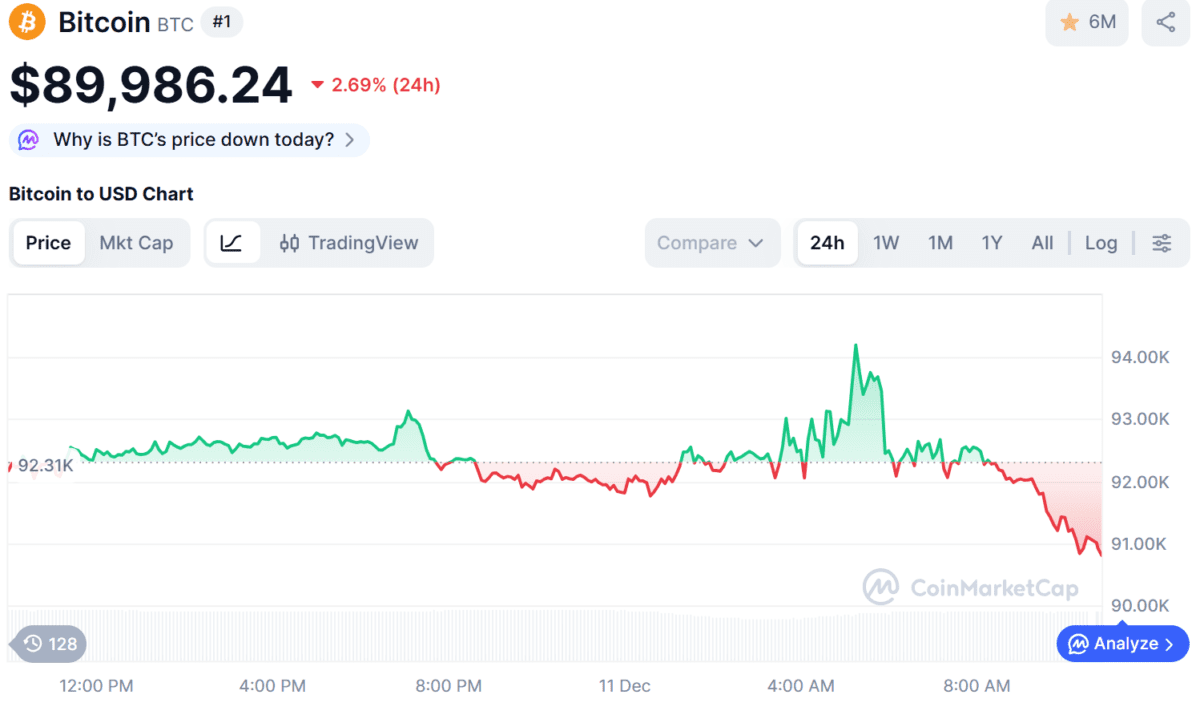1200x727 pixels.
Task: Click the orange Bitcoin logo icon
Action: pyautogui.click(x=27, y=22)
